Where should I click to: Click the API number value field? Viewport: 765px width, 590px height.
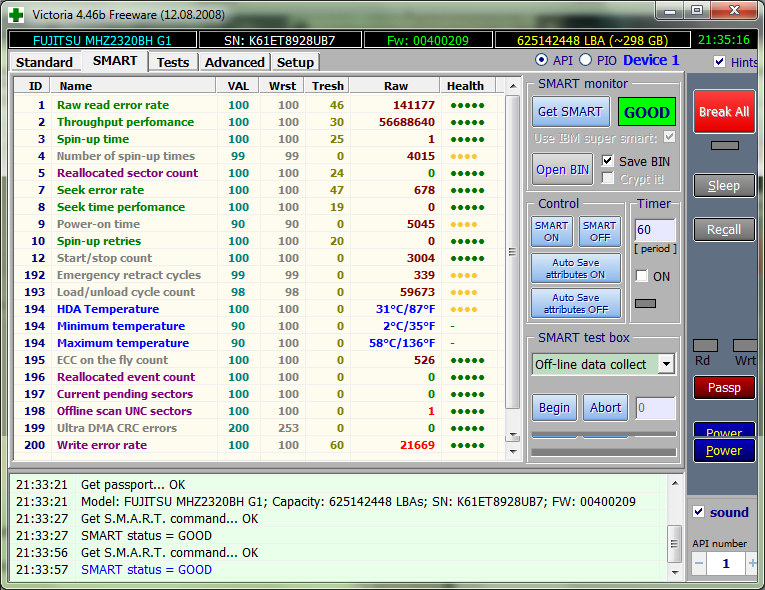click(725, 564)
